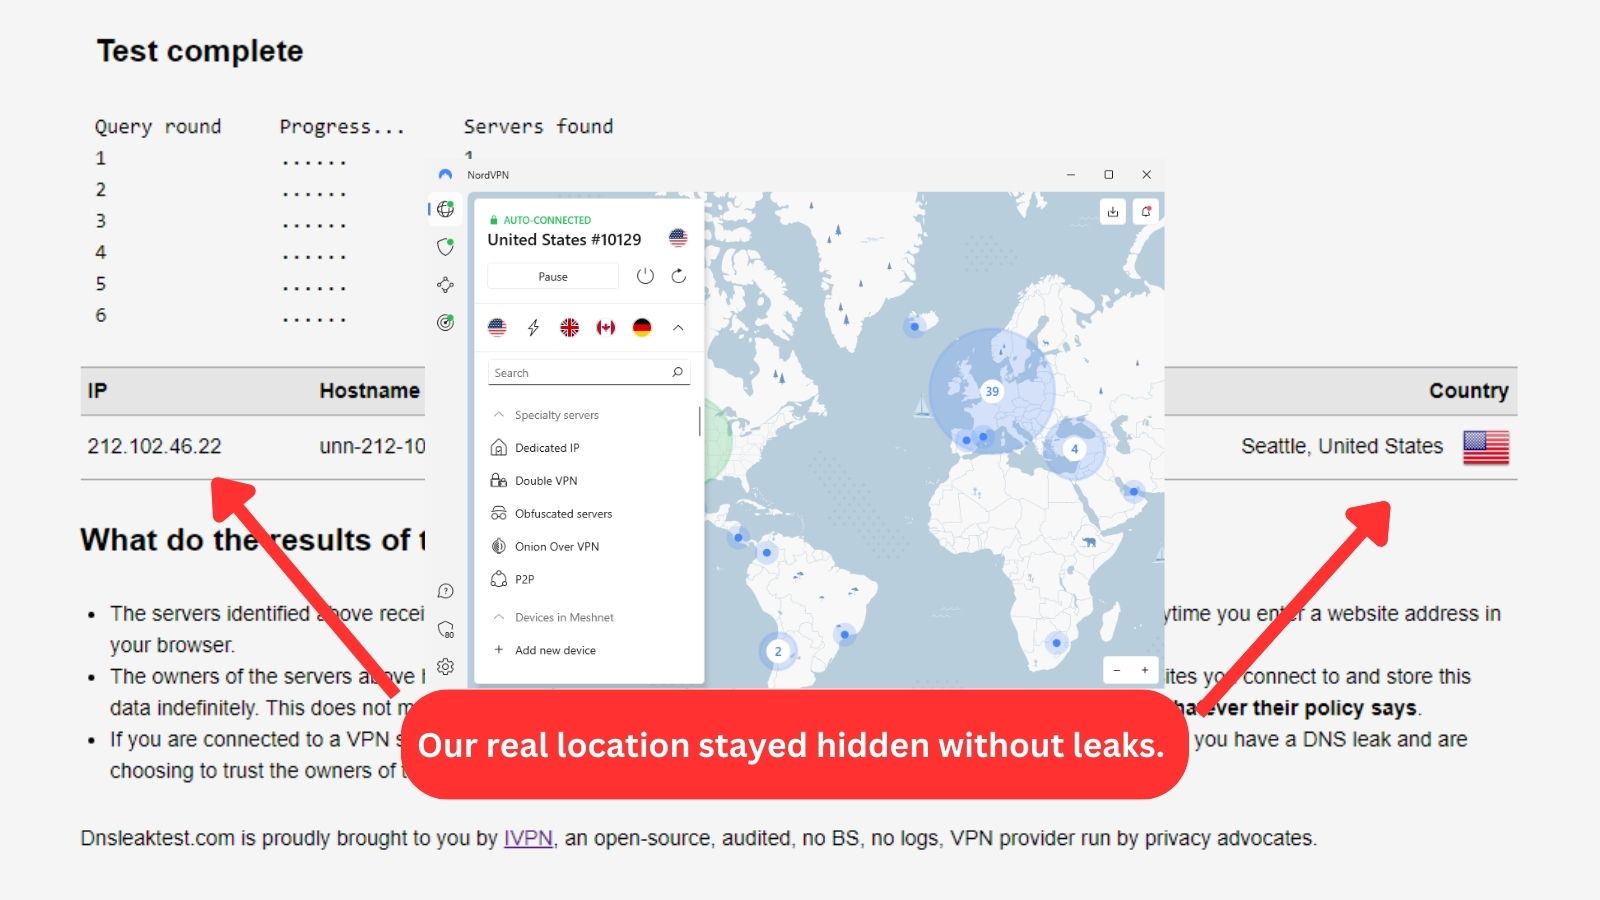Pause the VPN connection
The height and width of the screenshot is (900, 1600).
553,276
